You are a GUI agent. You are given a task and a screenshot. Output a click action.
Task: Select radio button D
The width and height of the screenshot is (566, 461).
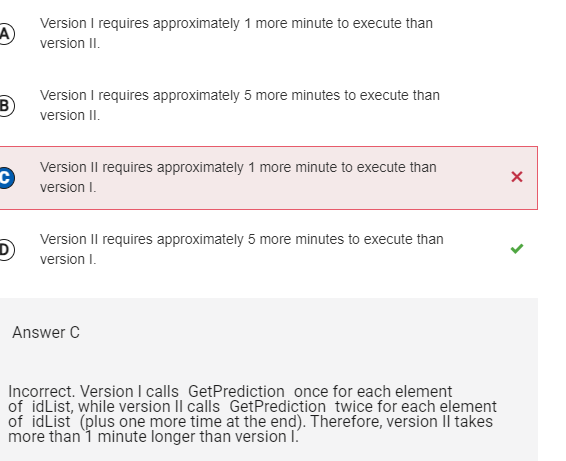click(x=5, y=250)
